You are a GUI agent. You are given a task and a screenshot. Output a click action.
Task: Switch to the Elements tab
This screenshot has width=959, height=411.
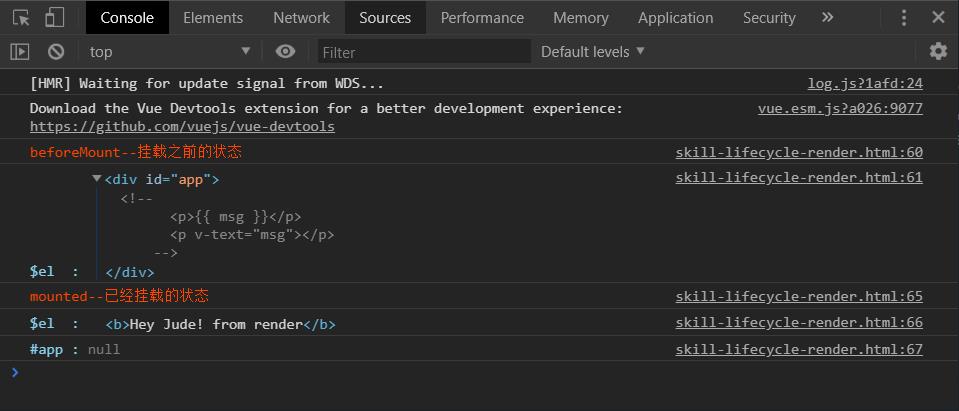click(213, 18)
